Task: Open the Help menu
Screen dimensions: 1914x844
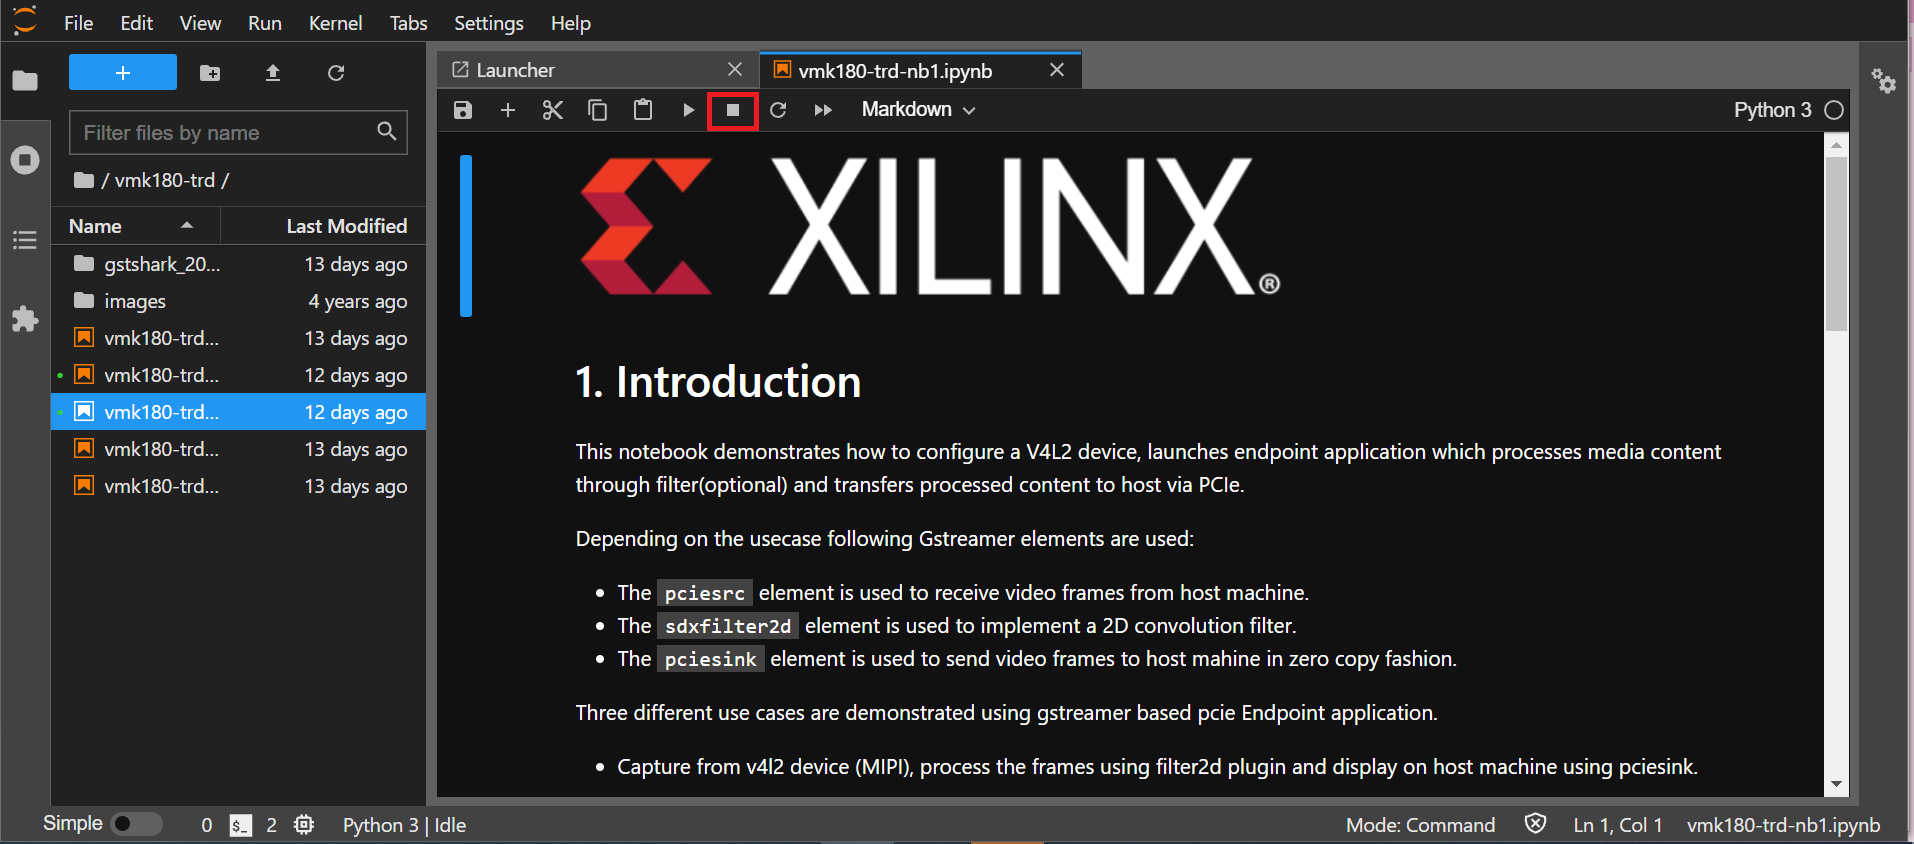Action: pyautogui.click(x=570, y=22)
